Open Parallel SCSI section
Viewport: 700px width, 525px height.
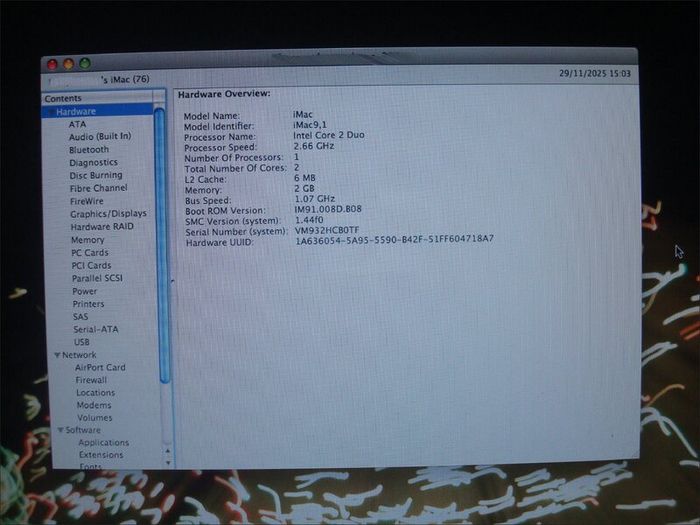pos(97,278)
